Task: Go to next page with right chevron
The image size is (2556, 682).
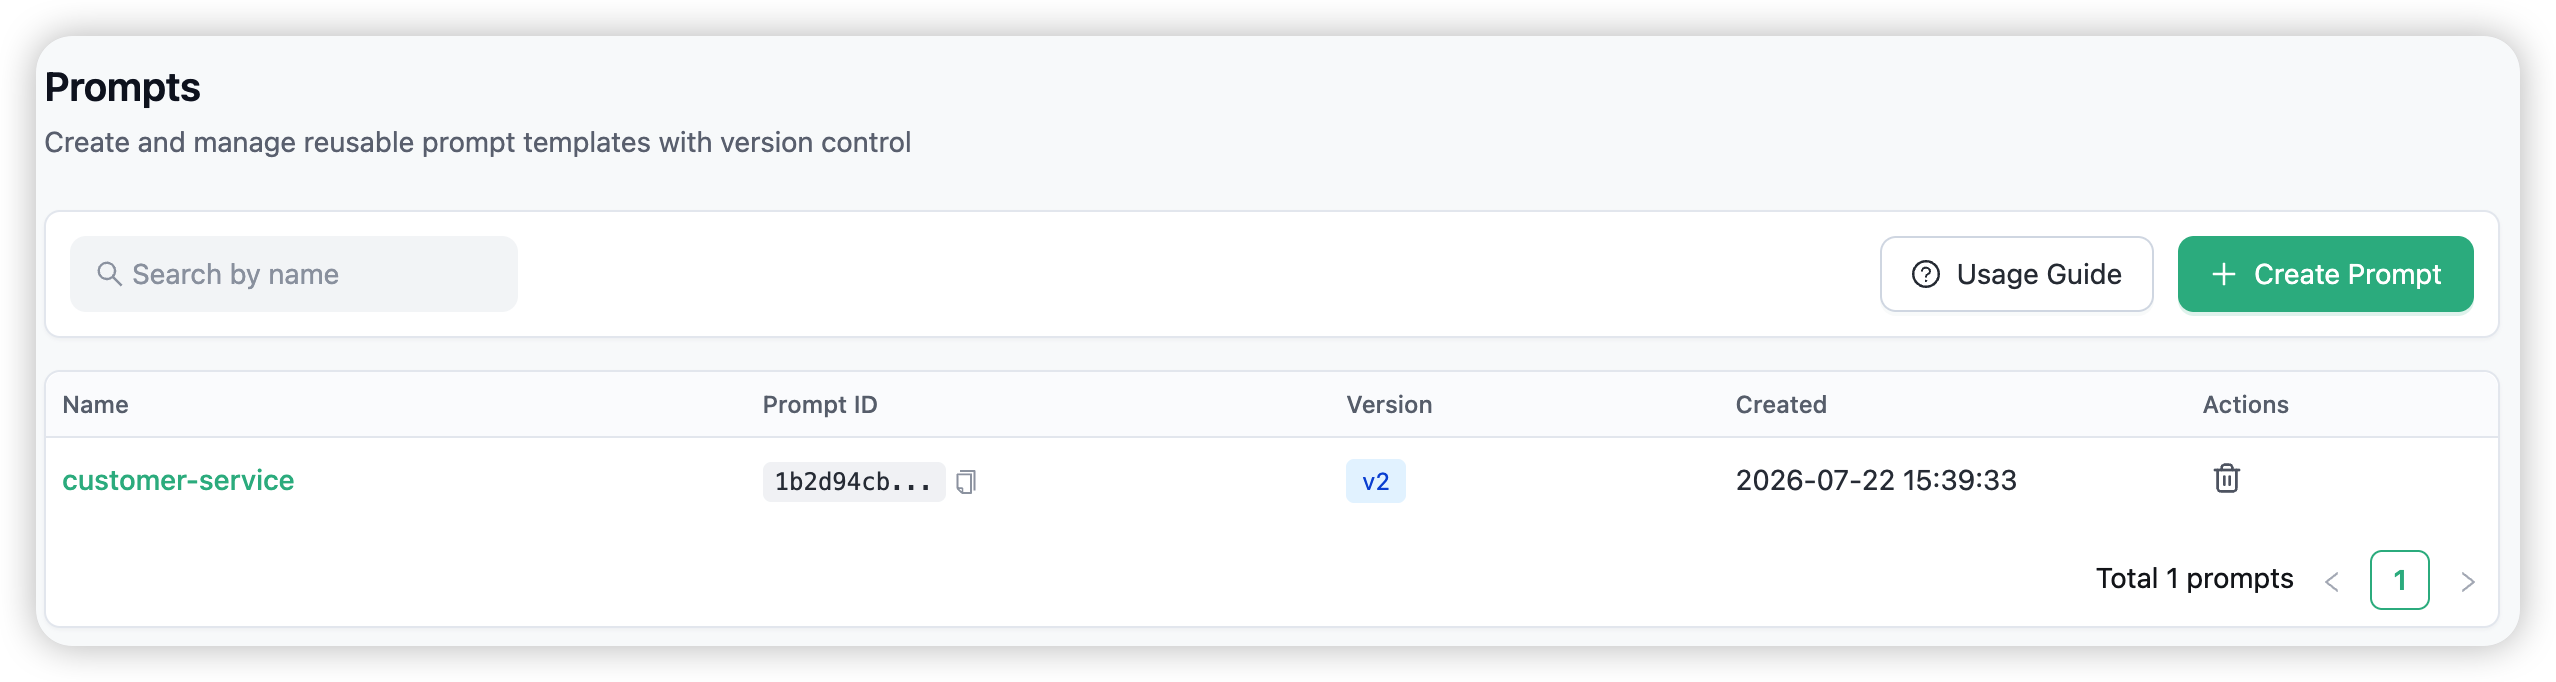Action: 2467,581
